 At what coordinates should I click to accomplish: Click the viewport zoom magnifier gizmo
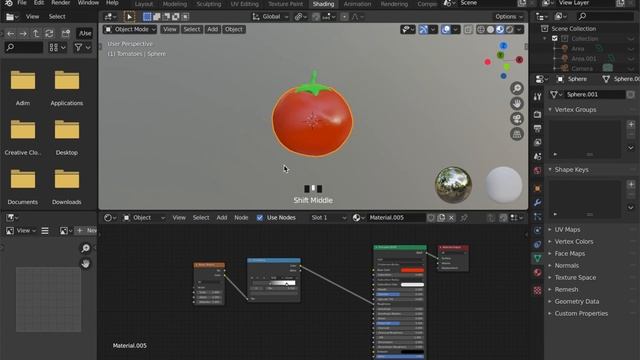(517, 88)
